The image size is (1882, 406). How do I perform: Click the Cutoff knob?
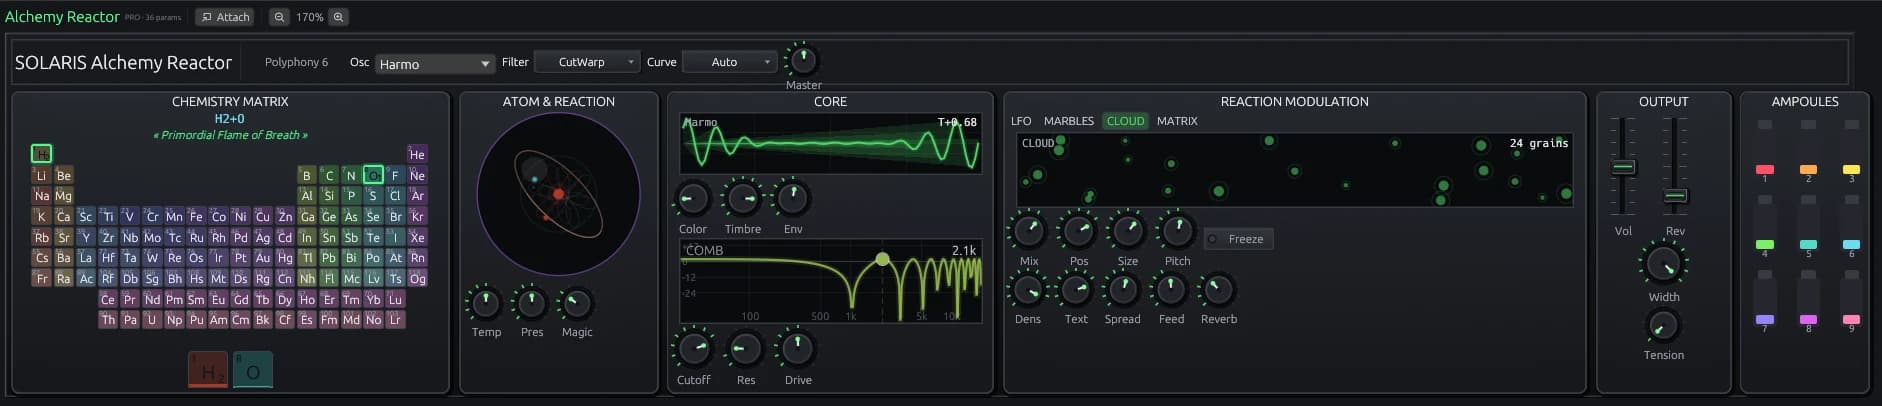point(693,349)
